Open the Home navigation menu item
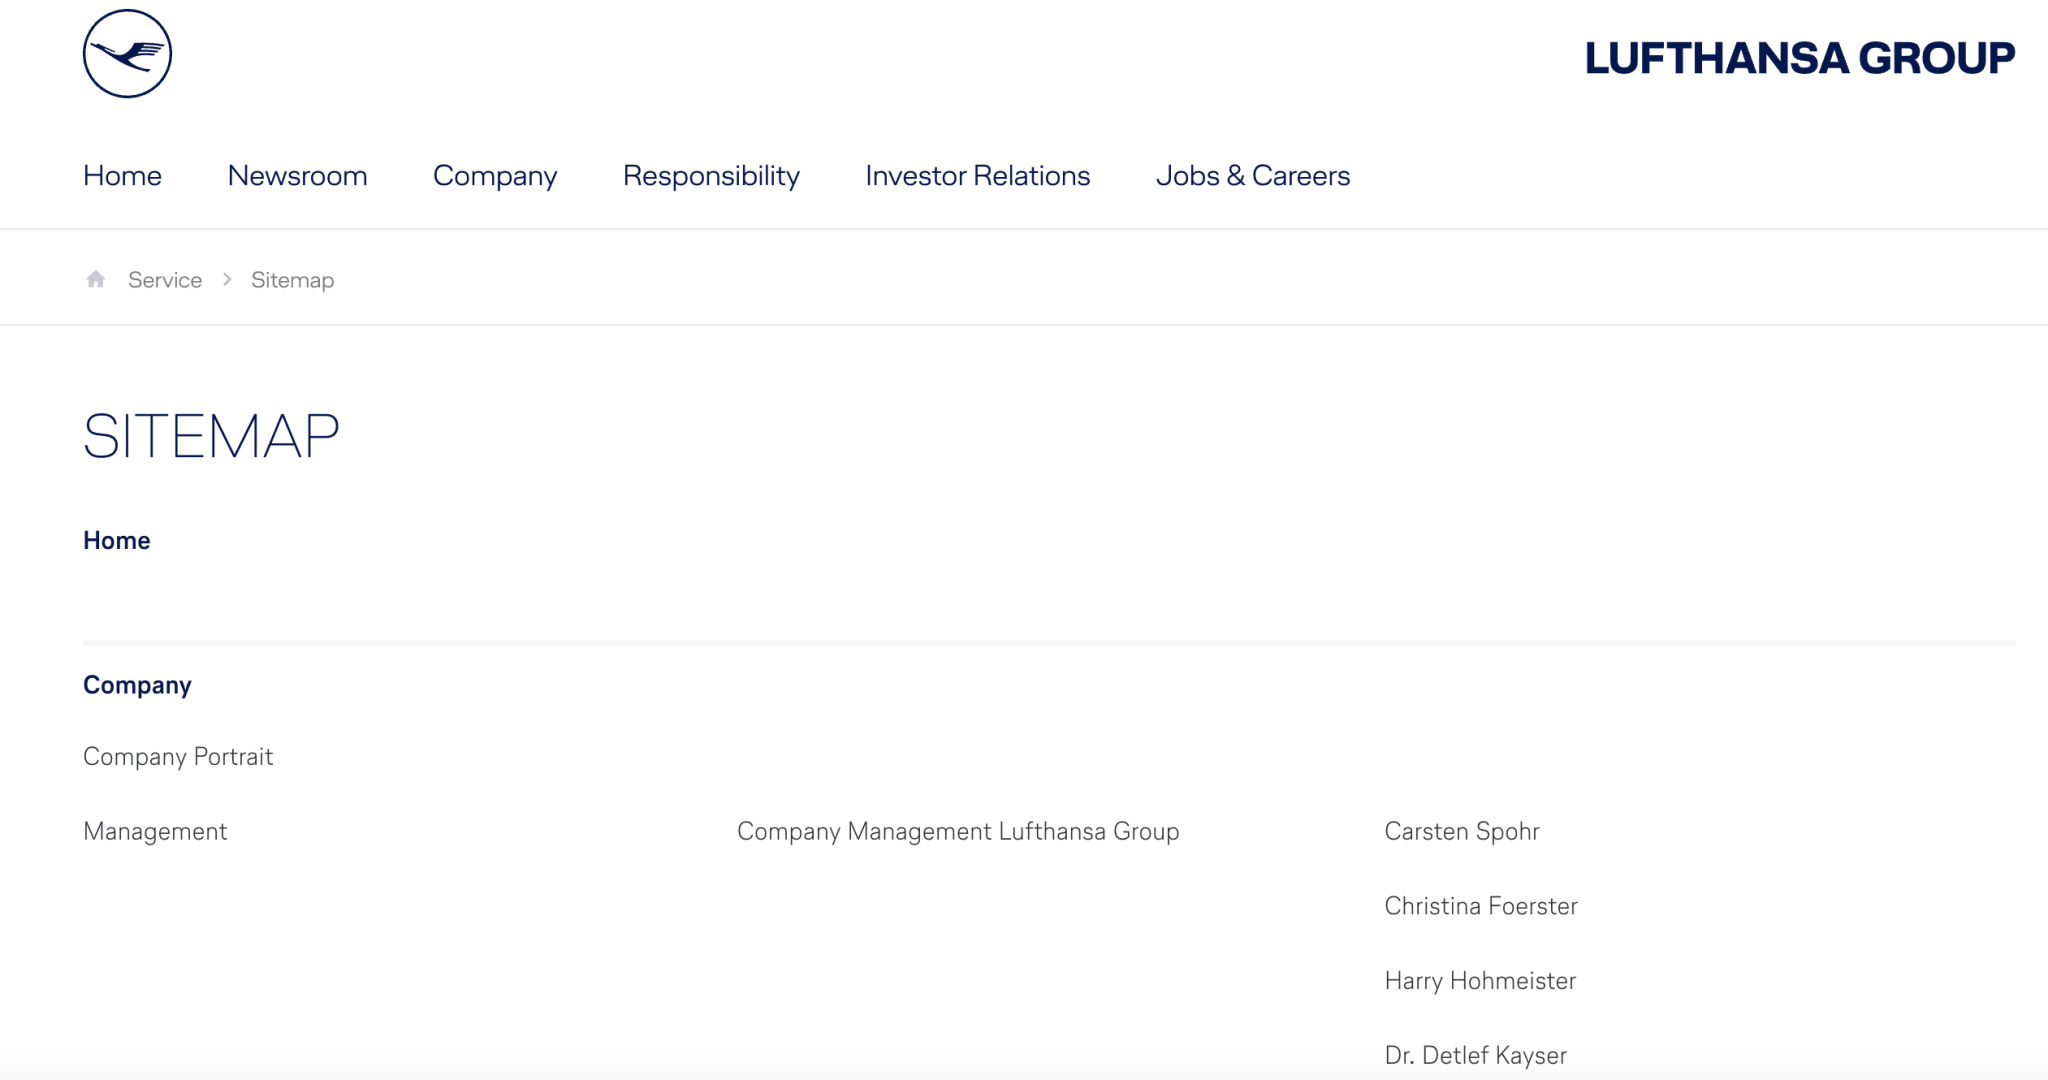Viewport: 2048px width, 1080px height. point(122,176)
